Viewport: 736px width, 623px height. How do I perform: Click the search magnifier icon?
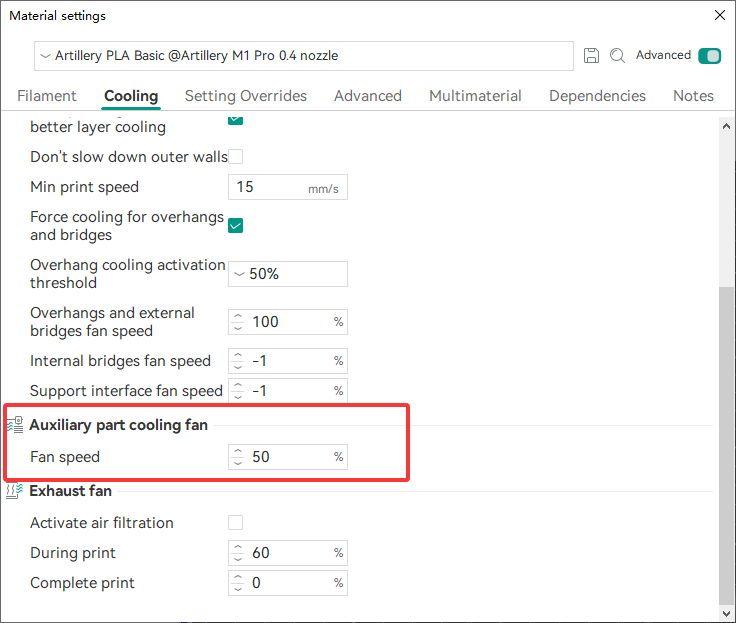pyautogui.click(x=618, y=56)
